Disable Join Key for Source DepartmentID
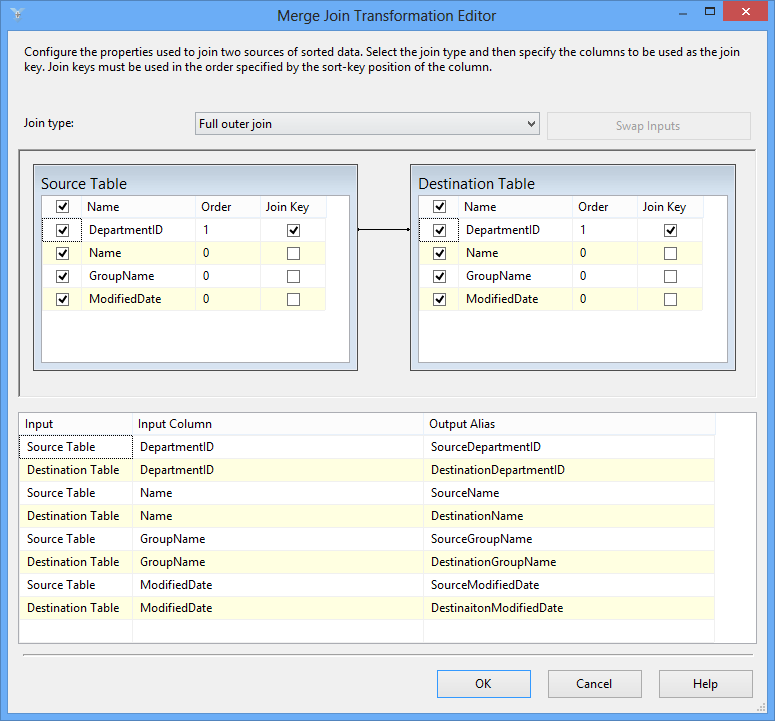 pyautogui.click(x=293, y=230)
